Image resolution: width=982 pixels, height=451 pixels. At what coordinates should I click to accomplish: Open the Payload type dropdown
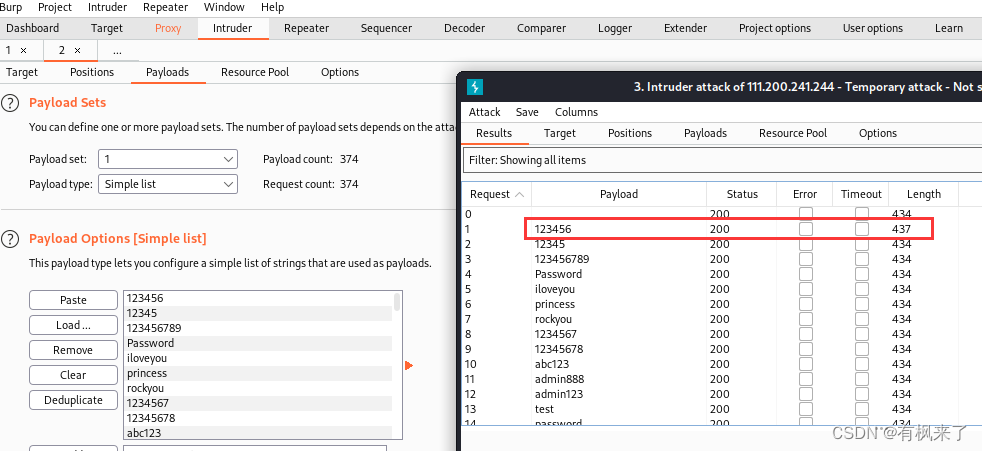pyautogui.click(x=168, y=184)
